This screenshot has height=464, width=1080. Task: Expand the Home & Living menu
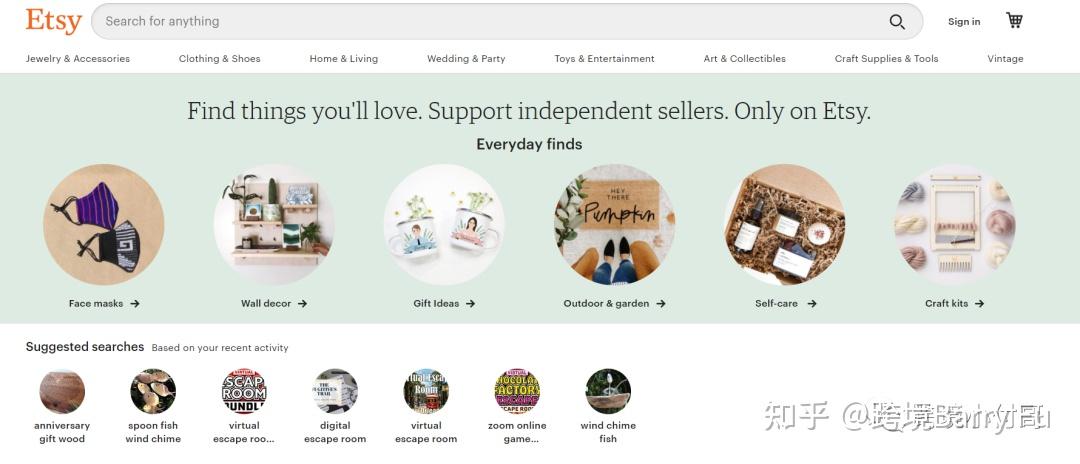click(344, 59)
